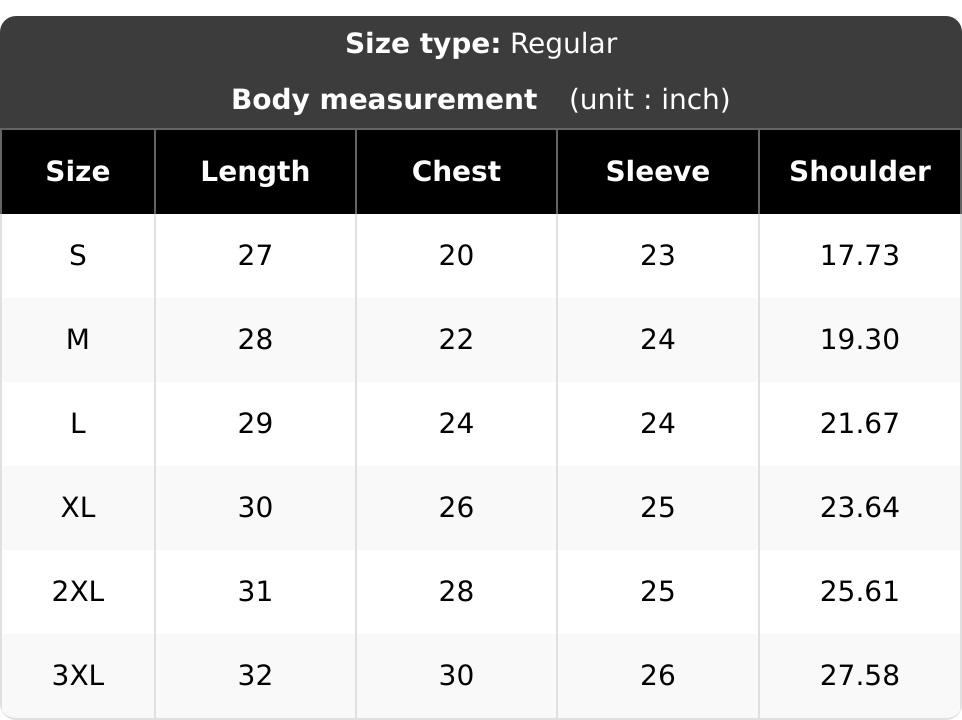The width and height of the screenshot is (962, 720).
Task: Select the M size row label
Action: click(x=78, y=339)
